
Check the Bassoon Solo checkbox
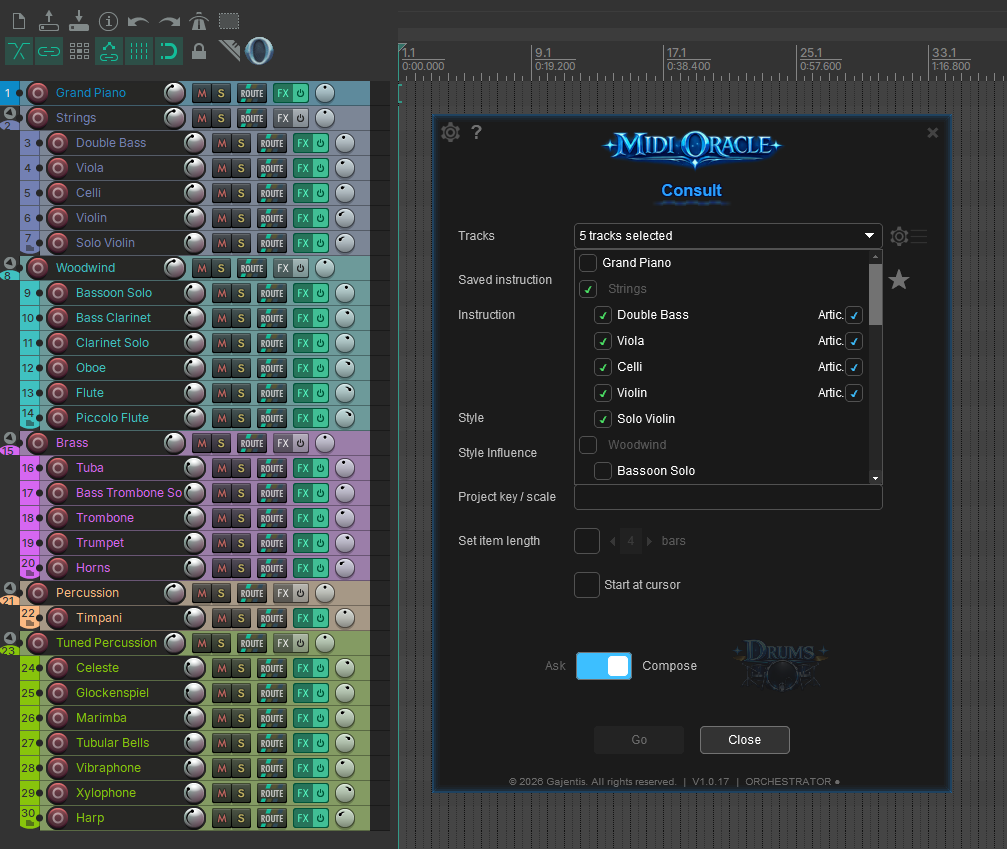[602, 471]
